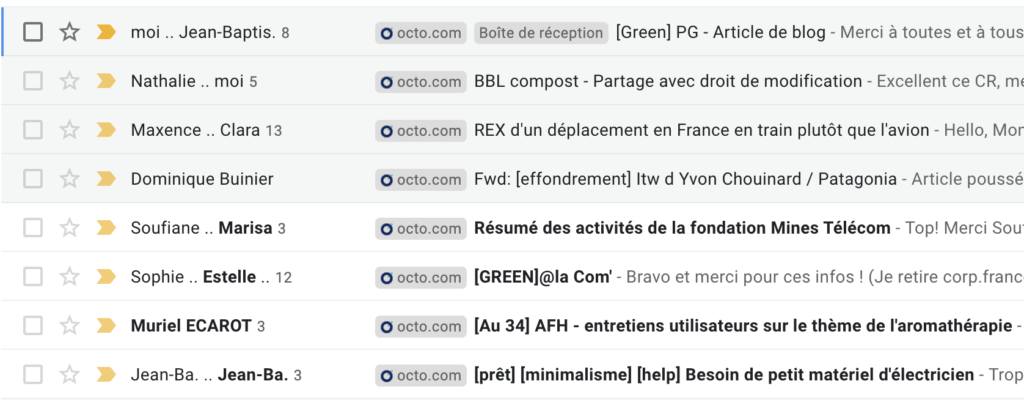
Task: Select the BBL compost email checkbox
Action: click(x=33, y=81)
